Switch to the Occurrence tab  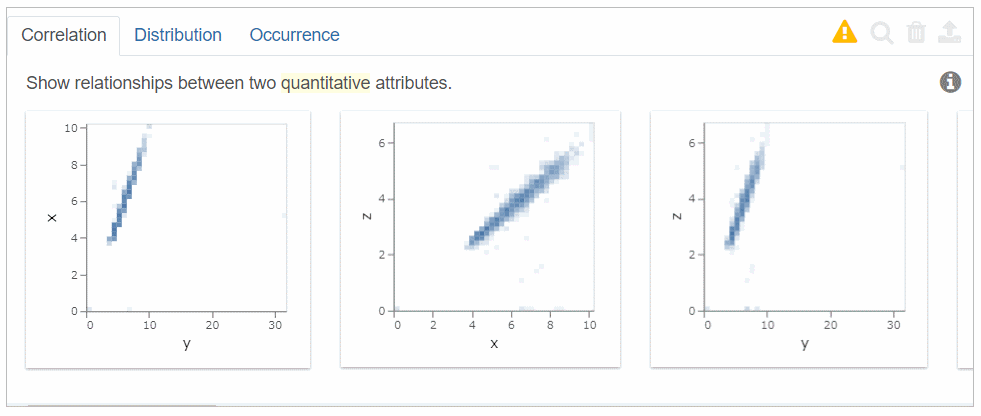(294, 35)
